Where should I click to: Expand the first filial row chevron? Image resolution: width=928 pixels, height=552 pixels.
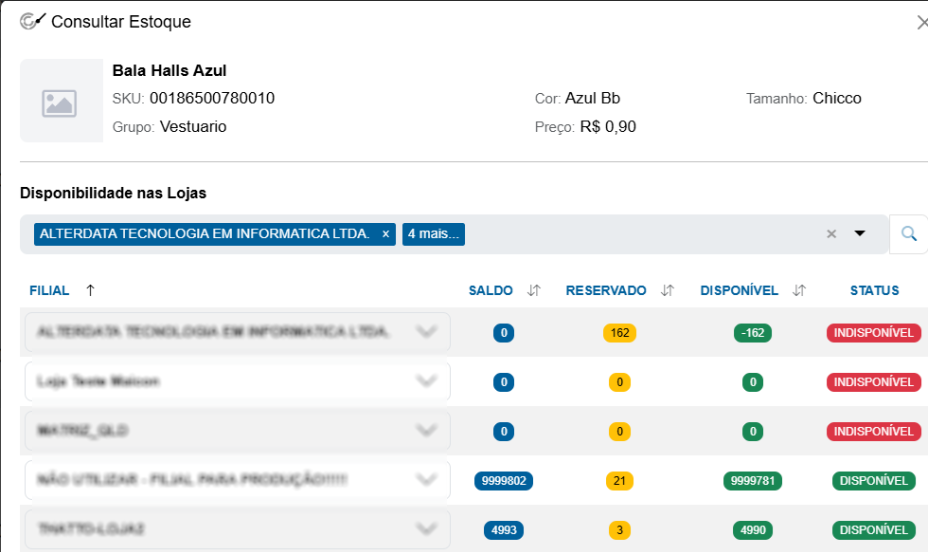tap(426, 331)
